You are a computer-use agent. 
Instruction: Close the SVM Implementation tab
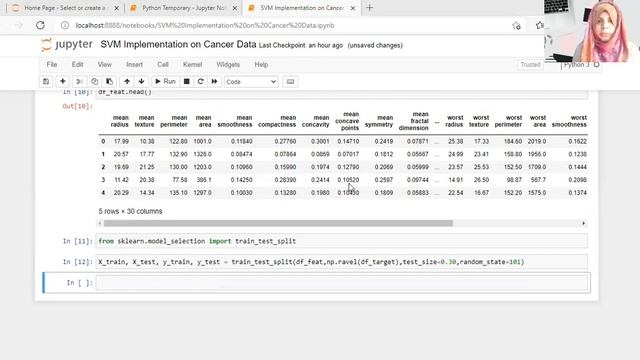click(x=353, y=8)
